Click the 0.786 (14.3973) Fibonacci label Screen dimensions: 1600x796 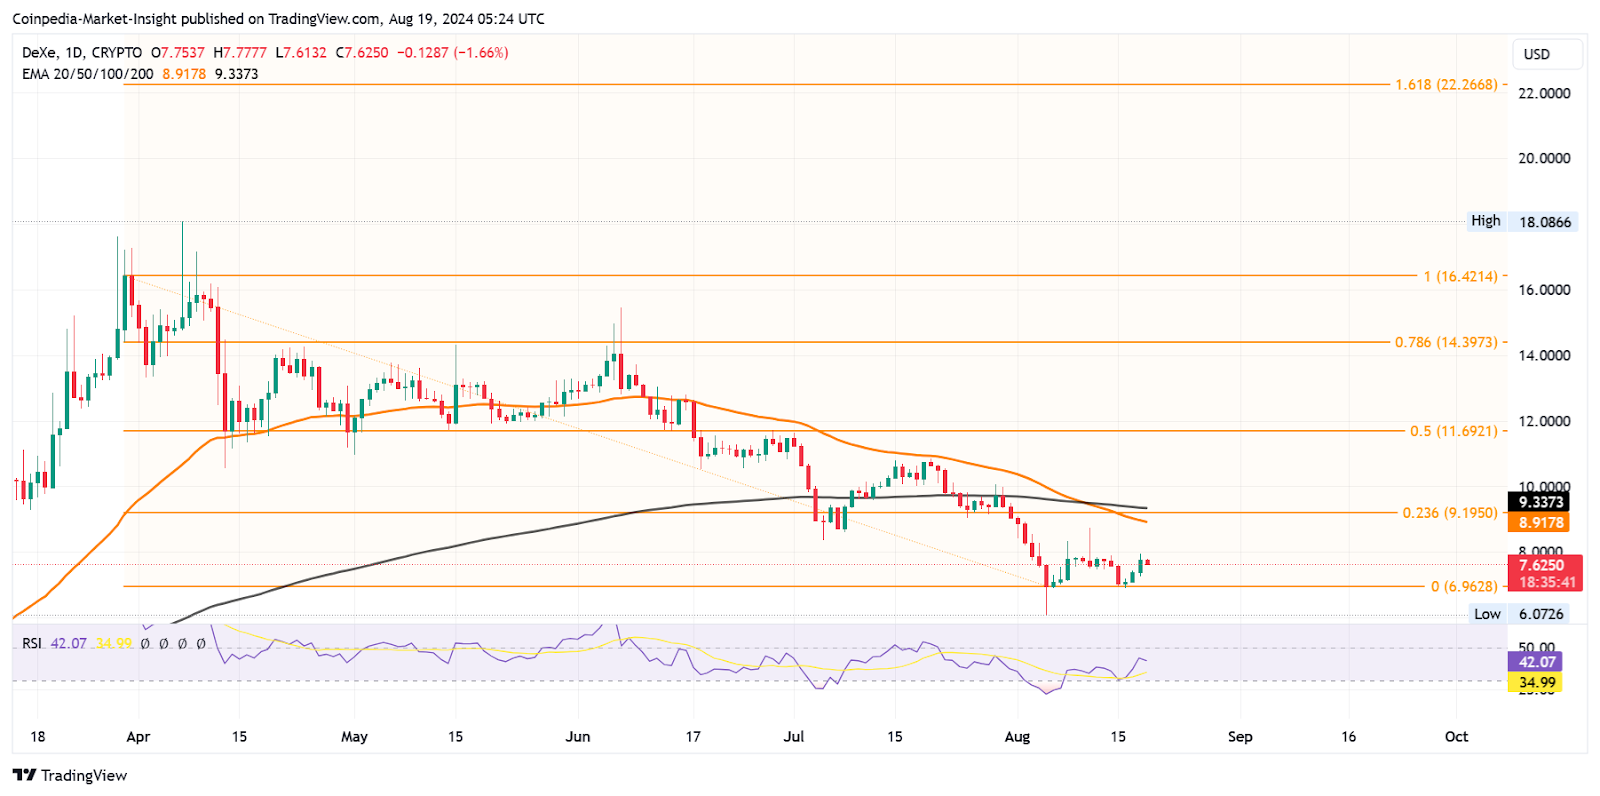[1446, 342]
